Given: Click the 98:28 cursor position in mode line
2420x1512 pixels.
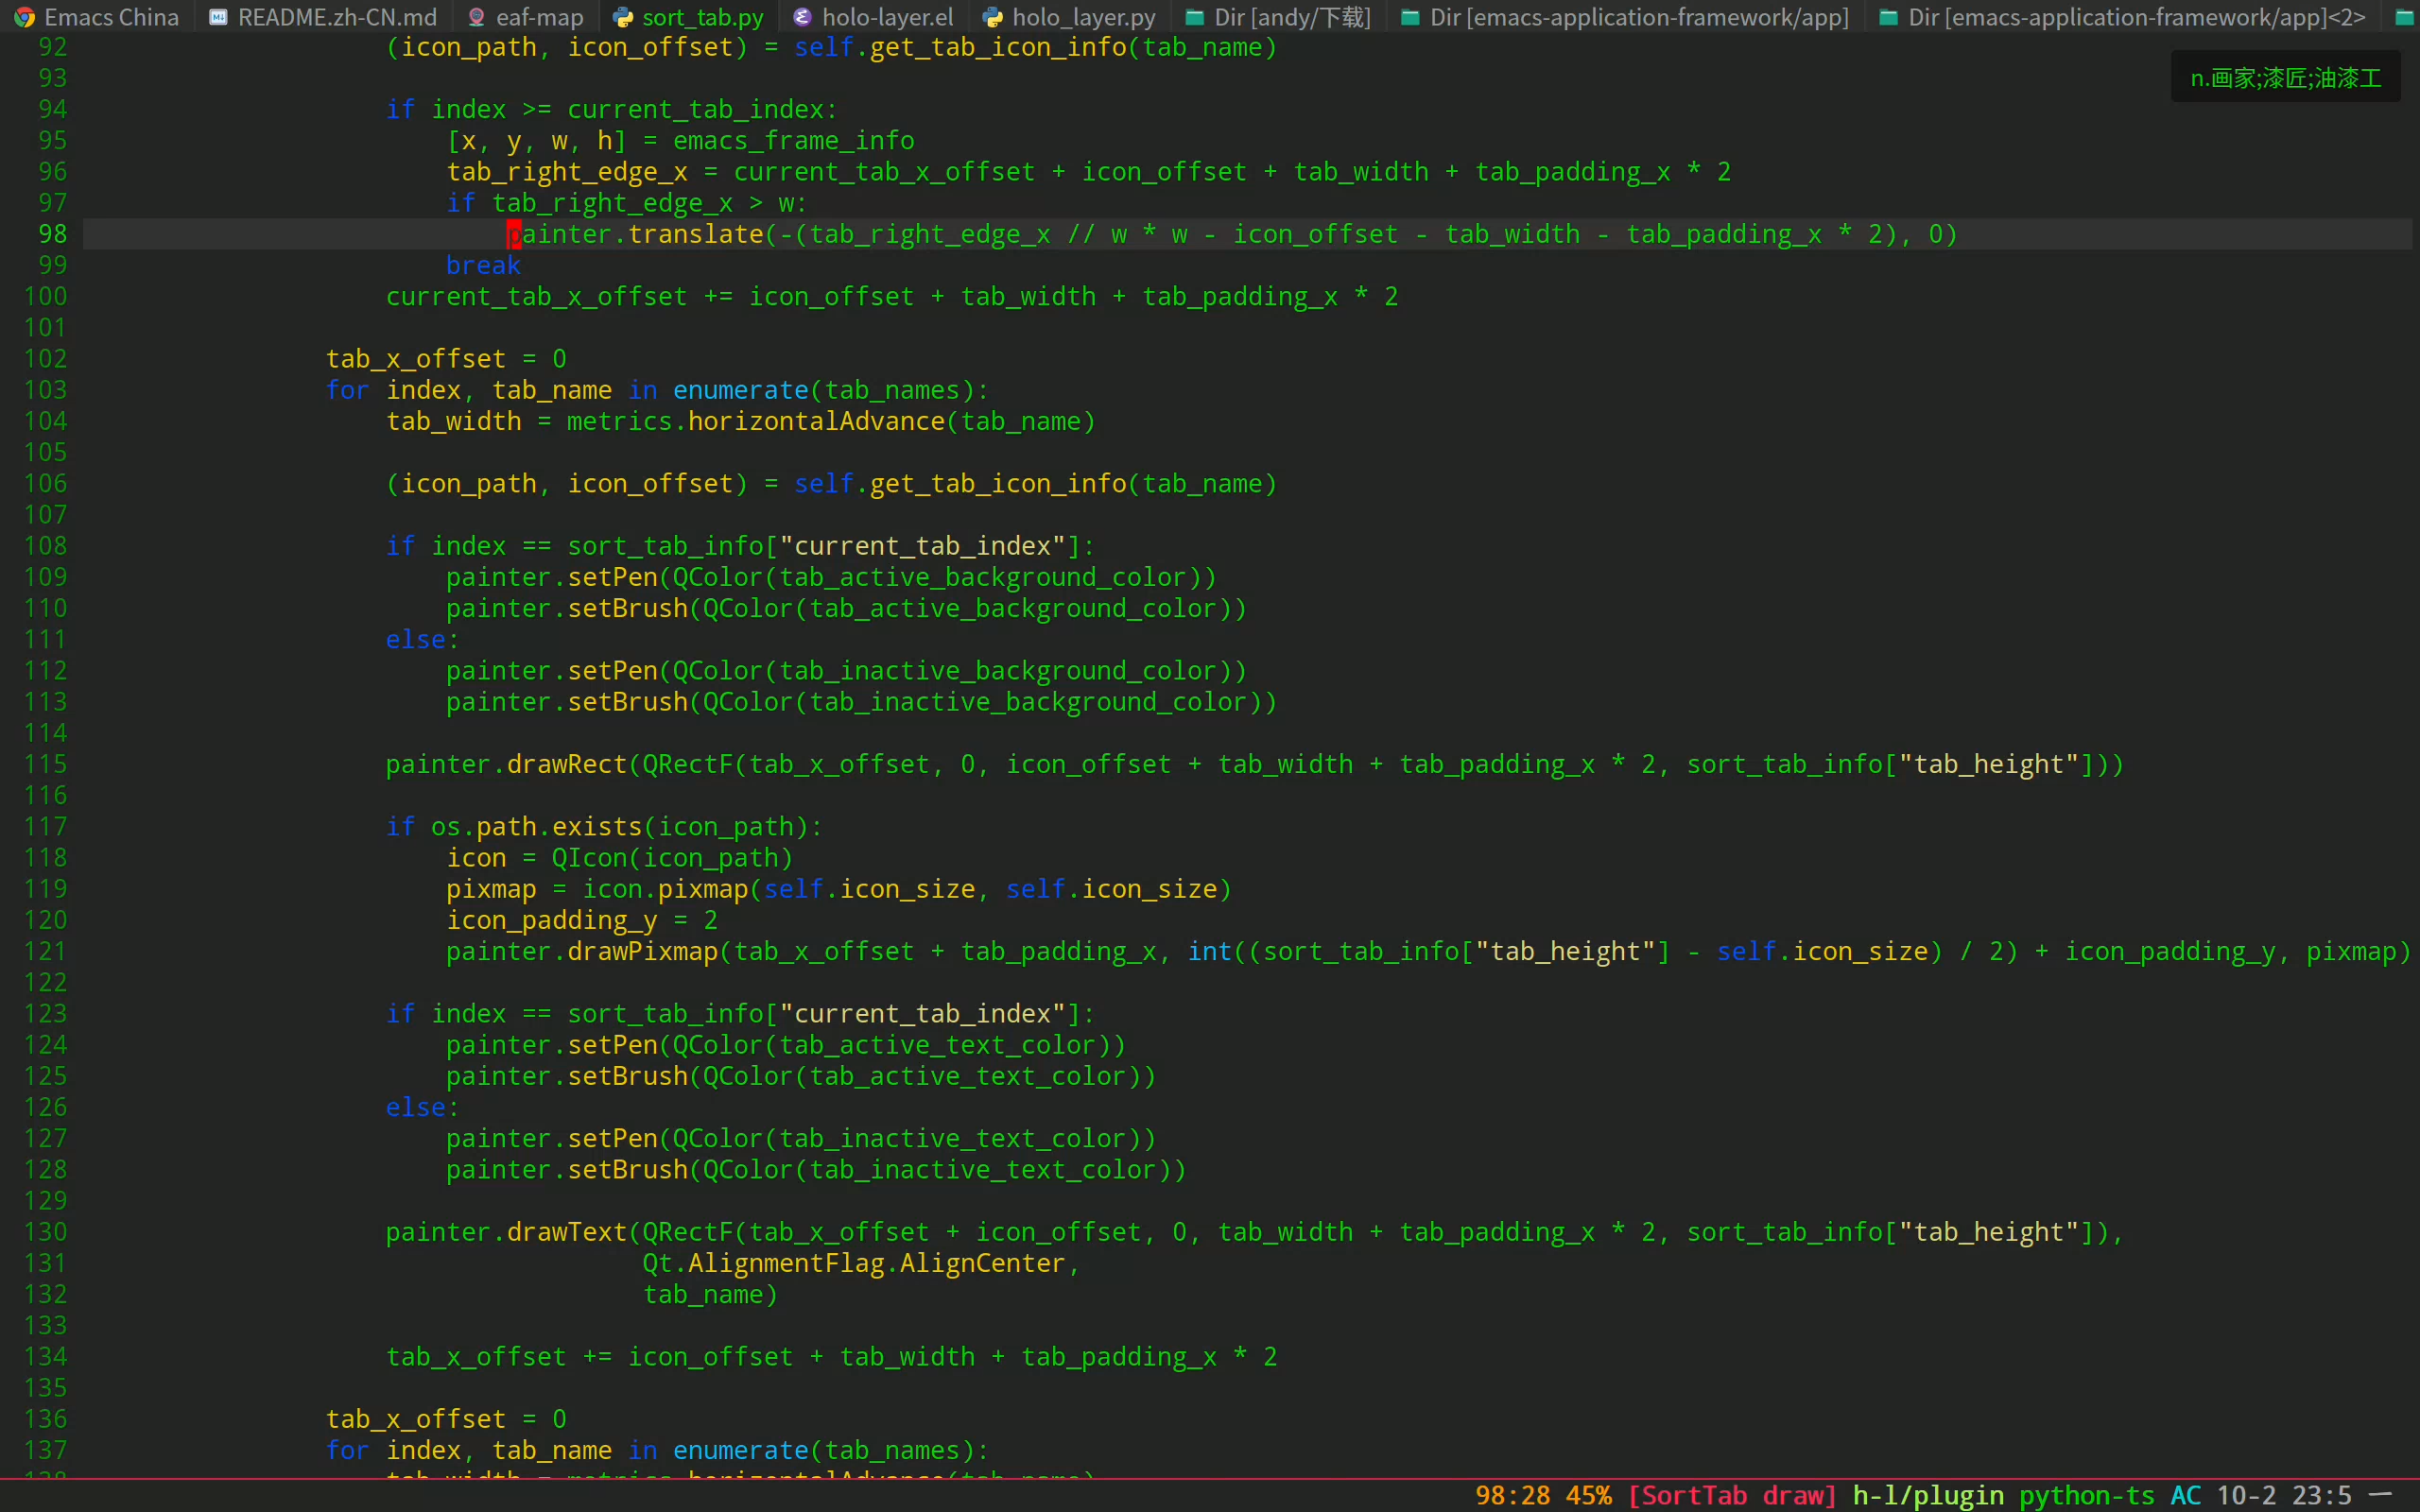Looking at the screenshot, I should [1512, 1495].
